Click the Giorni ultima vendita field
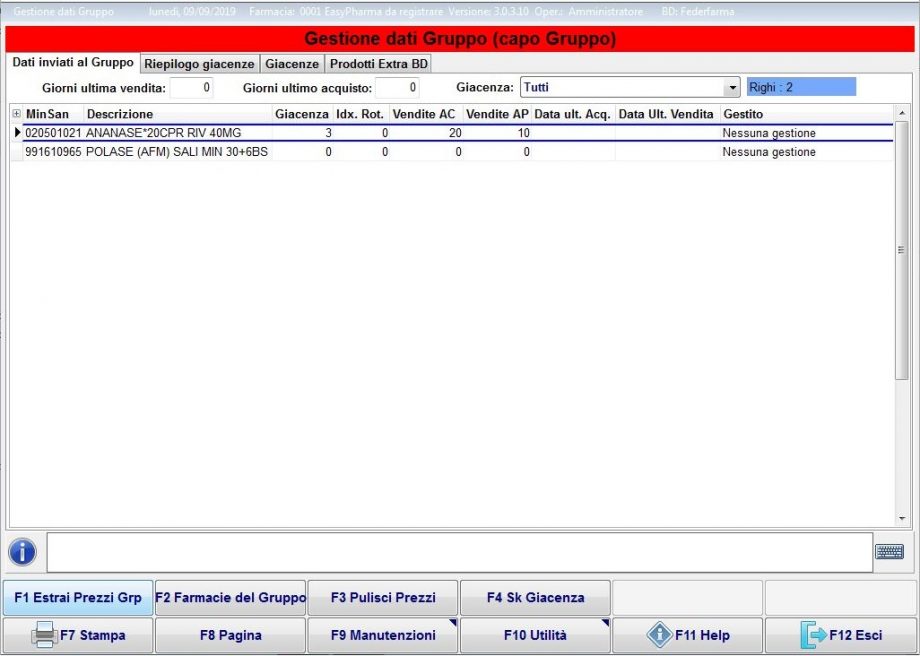The height and width of the screenshot is (656, 920). click(x=191, y=88)
